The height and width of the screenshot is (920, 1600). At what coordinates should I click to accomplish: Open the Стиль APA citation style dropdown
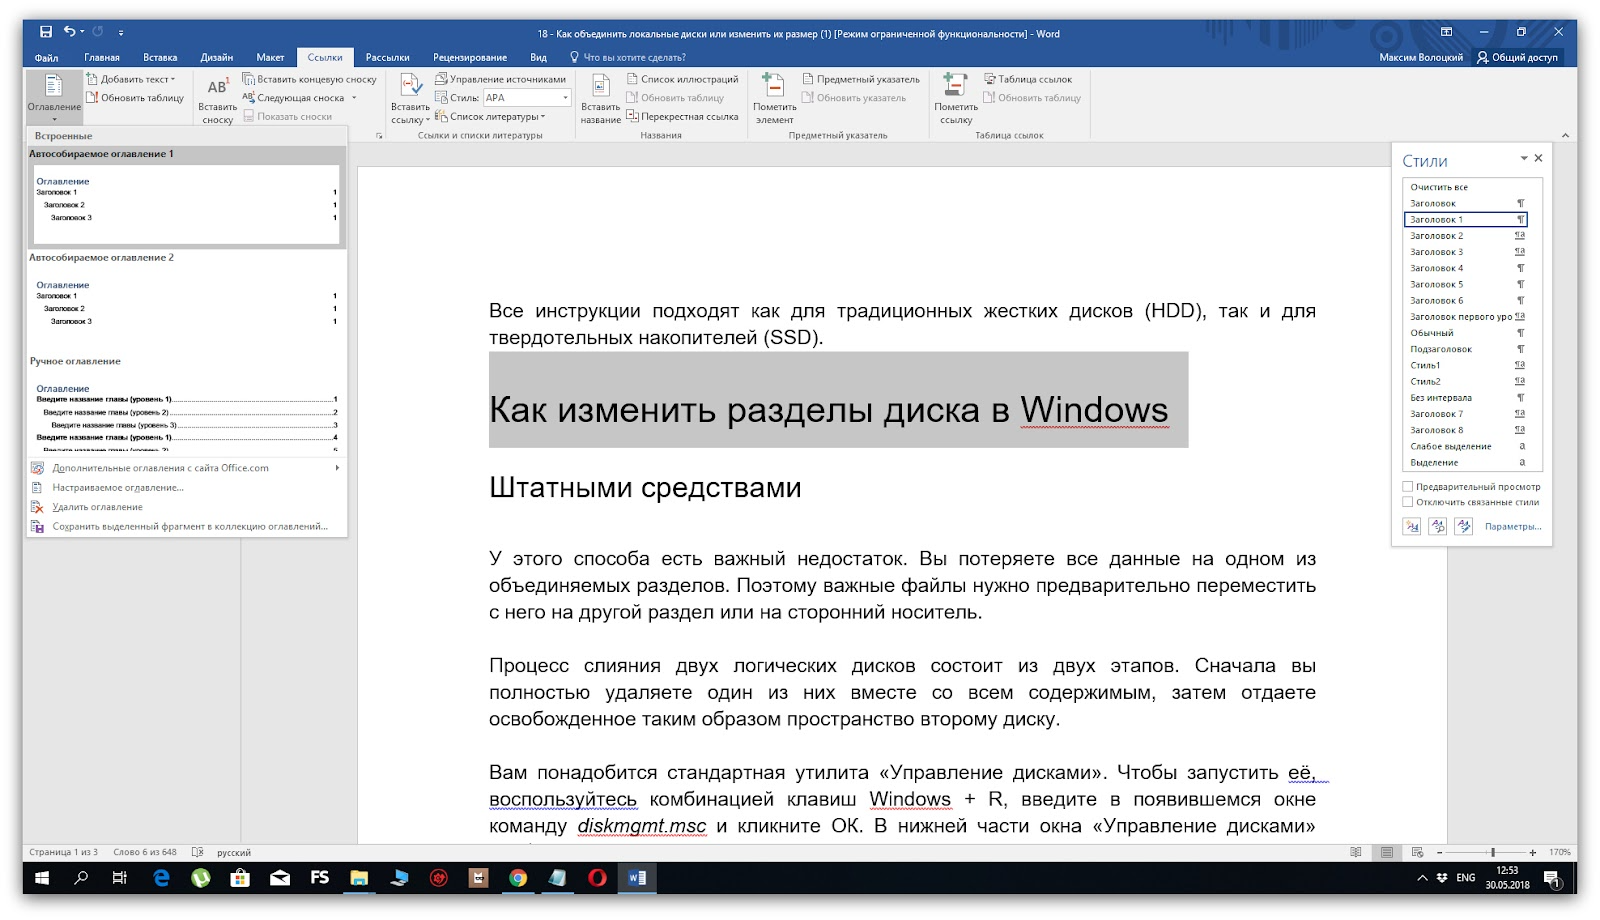(x=565, y=98)
